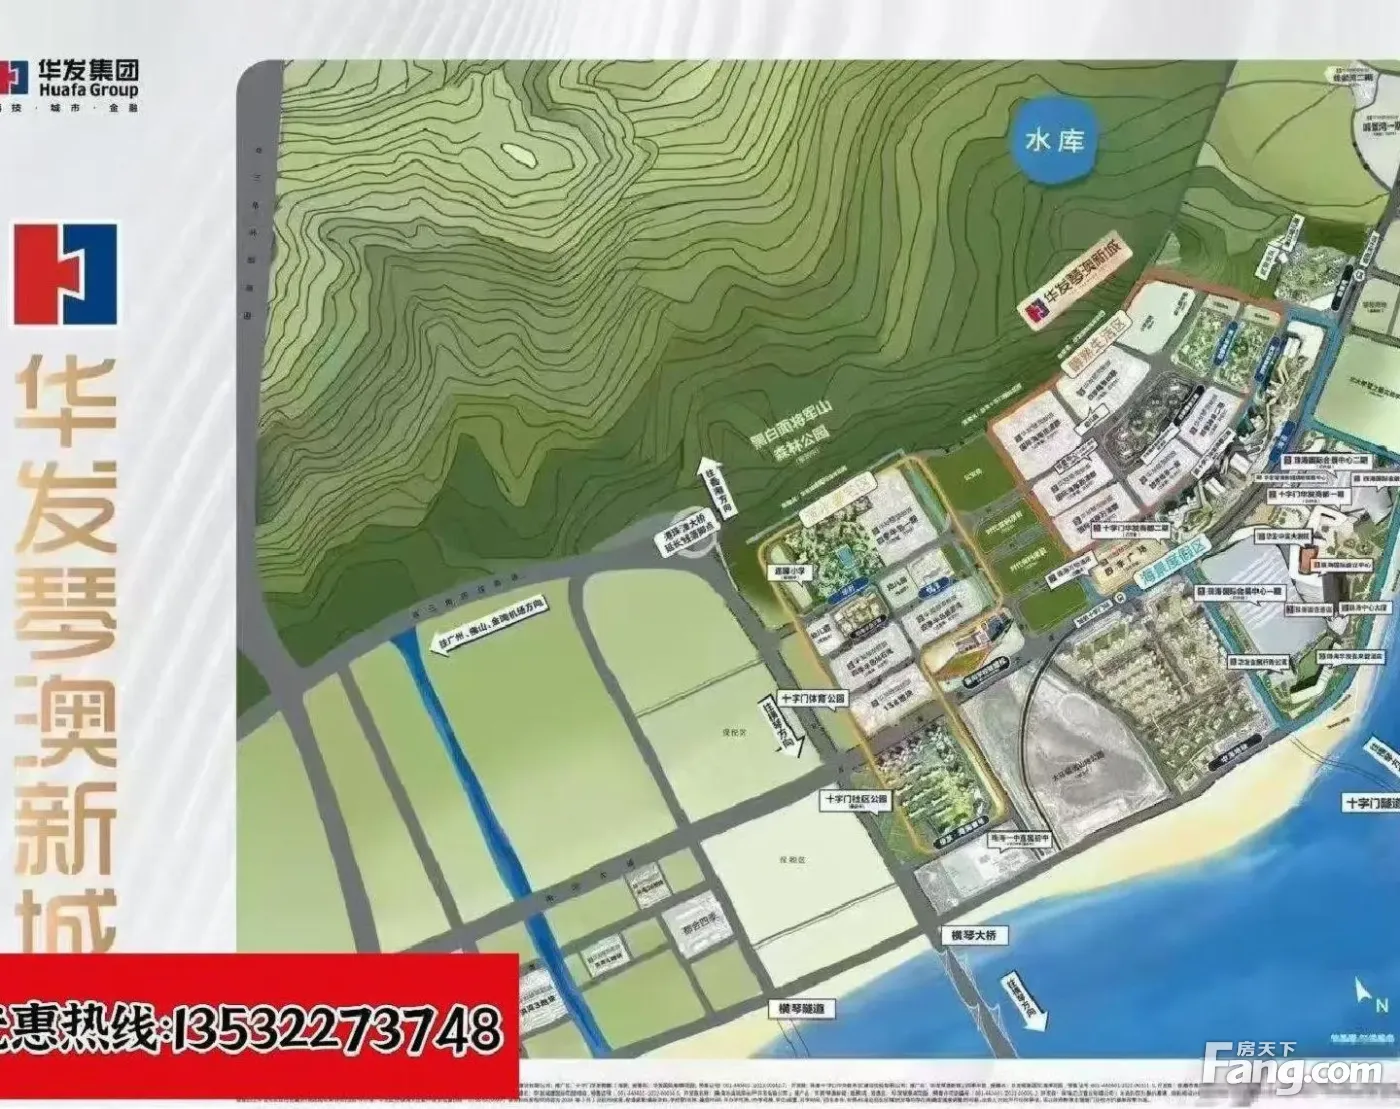Click the 十字门社区公园 callout

pyautogui.click(x=855, y=800)
